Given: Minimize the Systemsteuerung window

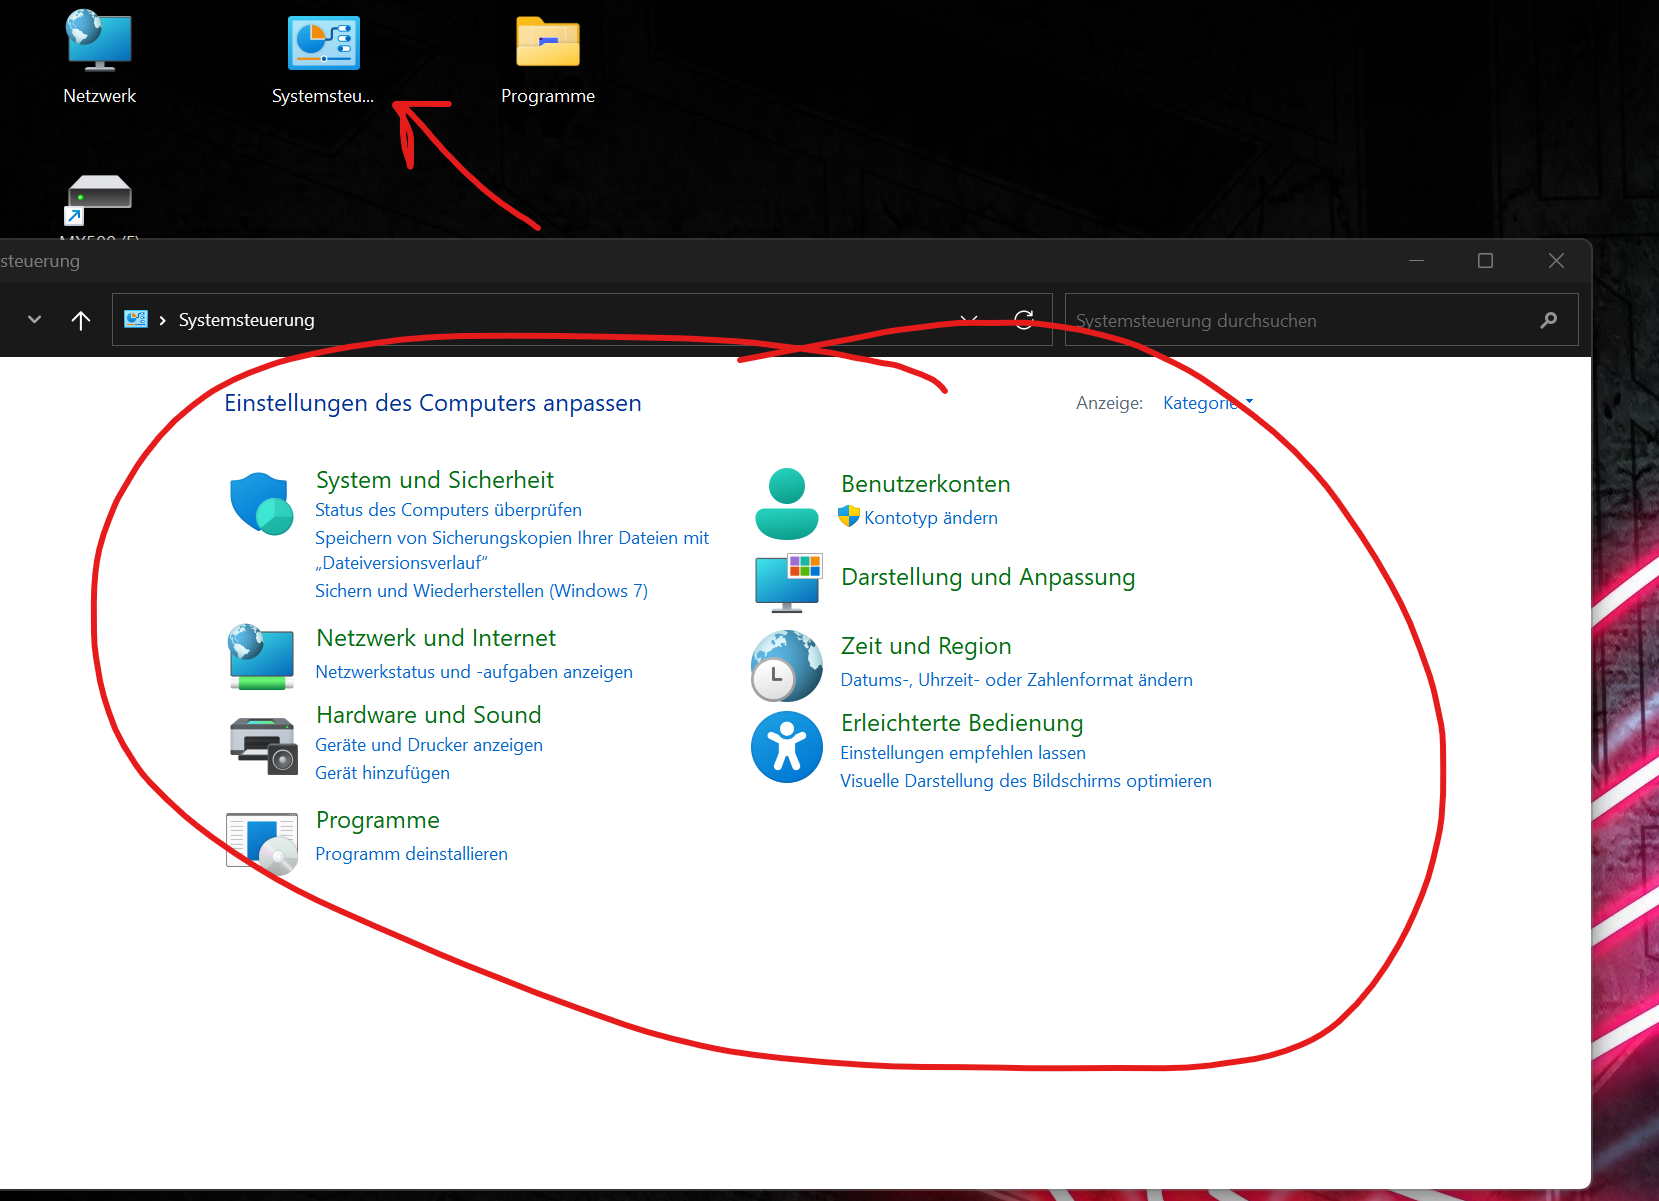Looking at the screenshot, I should 1416,261.
